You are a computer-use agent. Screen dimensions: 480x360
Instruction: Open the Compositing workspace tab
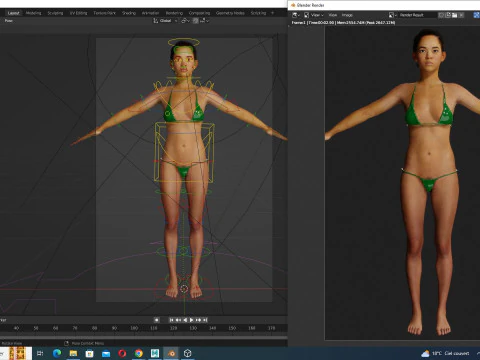coord(199,13)
